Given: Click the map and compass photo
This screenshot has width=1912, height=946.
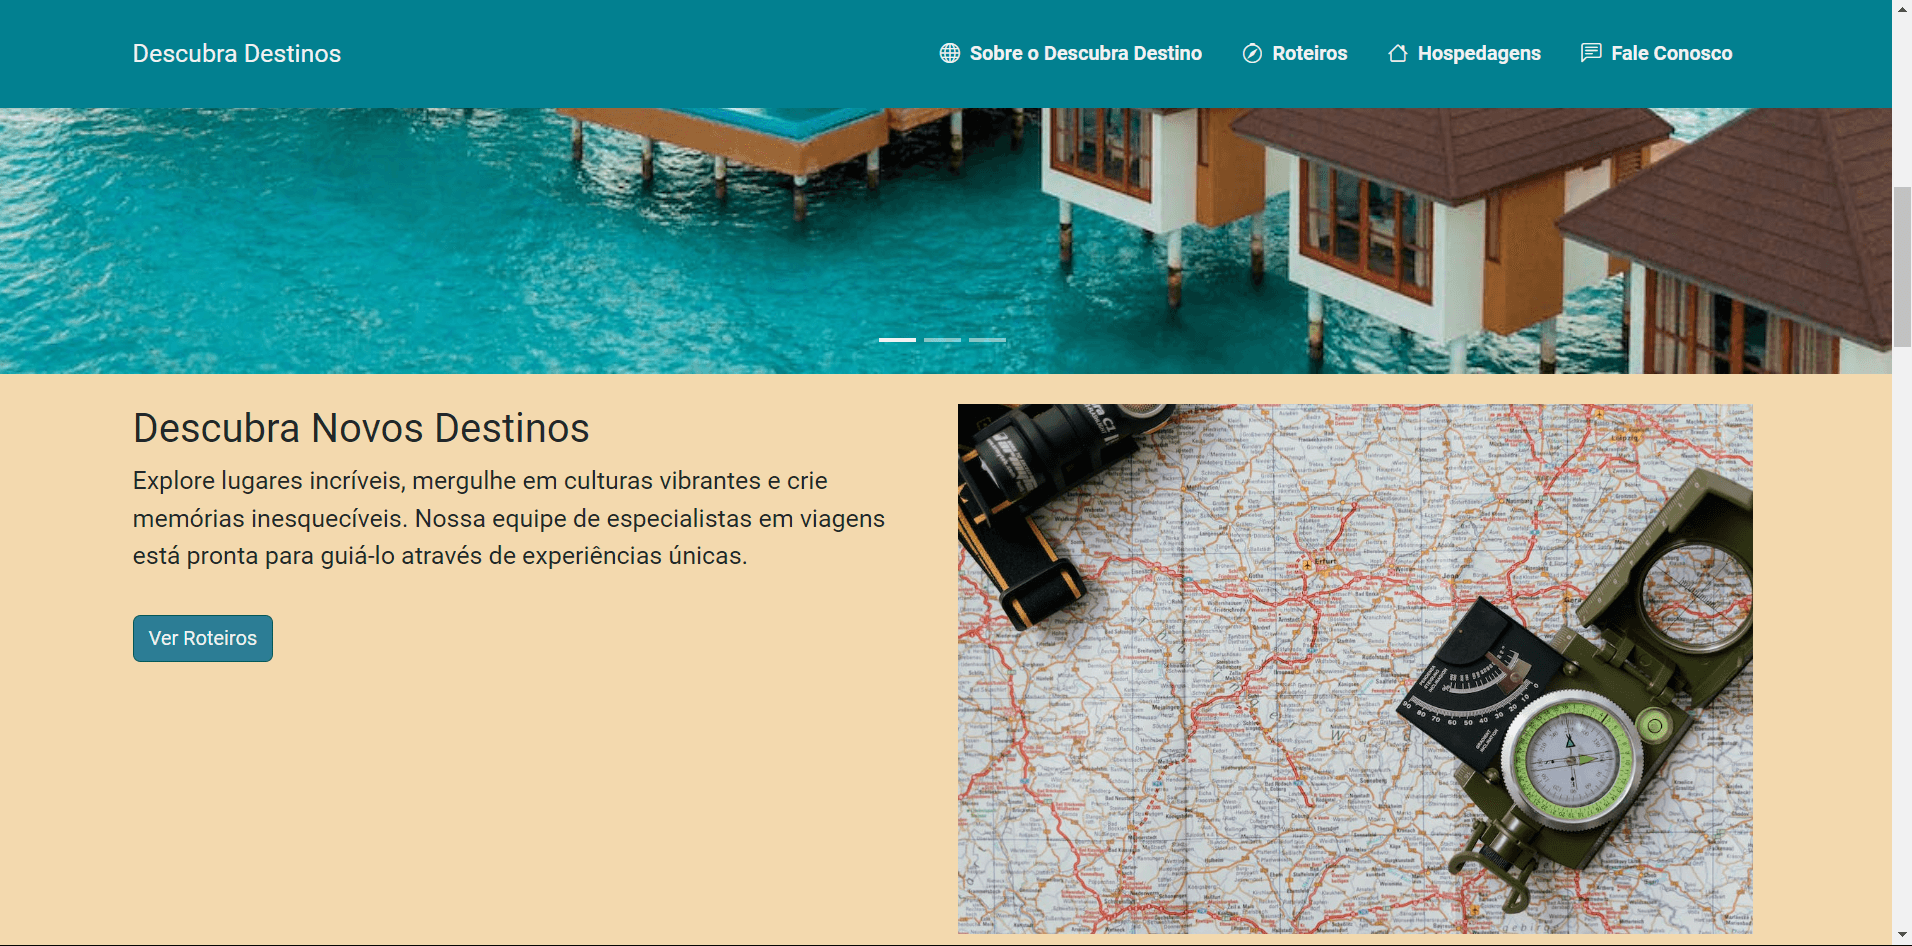Looking at the screenshot, I should point(1354,668).
